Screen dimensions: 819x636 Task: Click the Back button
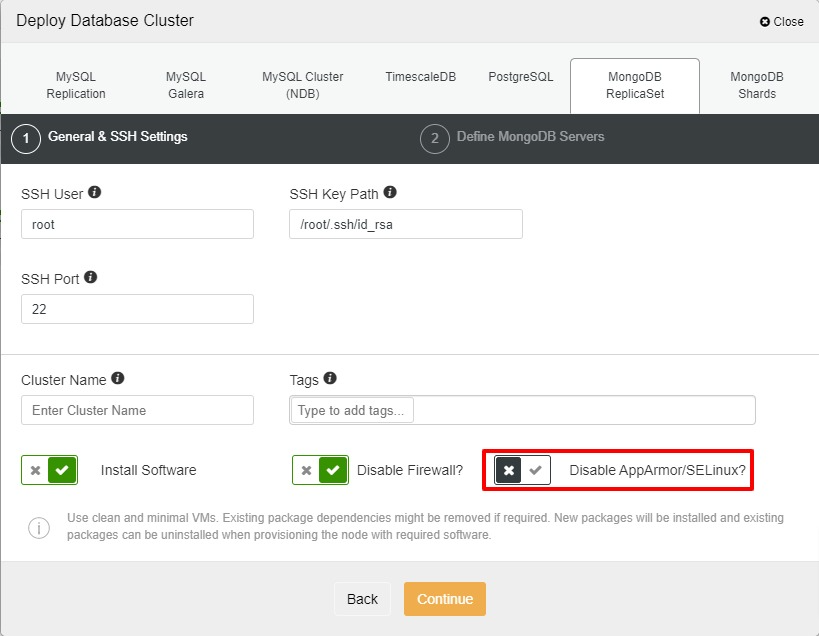[362, 599]
